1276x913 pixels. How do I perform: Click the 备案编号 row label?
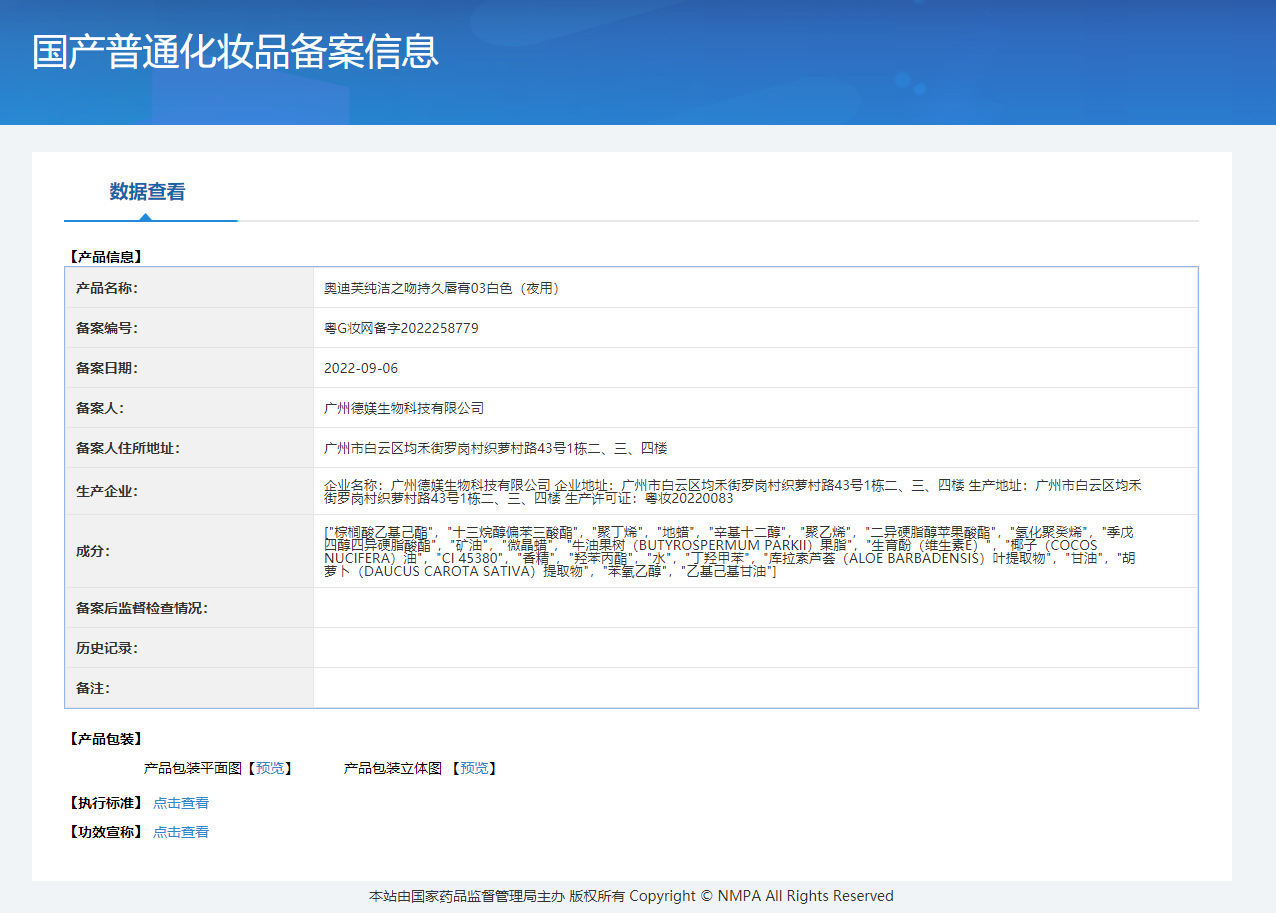coord(107,328)
